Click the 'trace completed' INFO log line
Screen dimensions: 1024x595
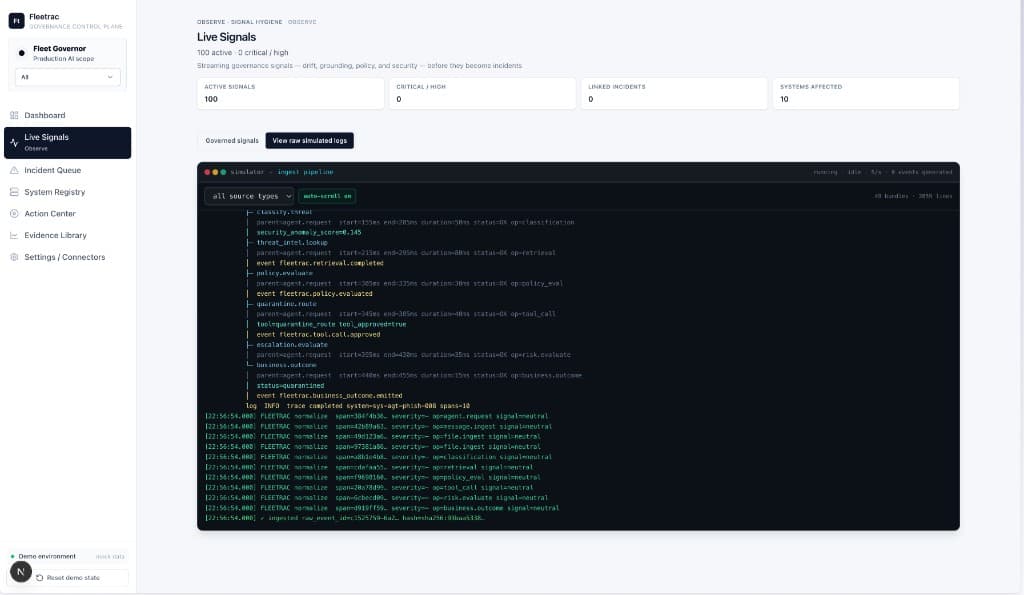[x=357, y=406]
